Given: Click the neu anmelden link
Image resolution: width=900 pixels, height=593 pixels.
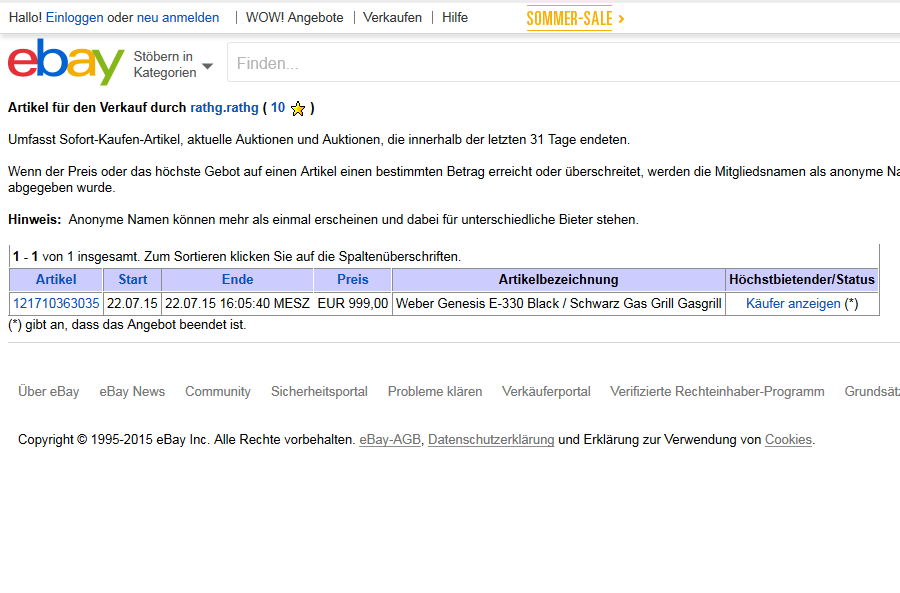Looking at the screenshot, I should (x=178, y=18).
